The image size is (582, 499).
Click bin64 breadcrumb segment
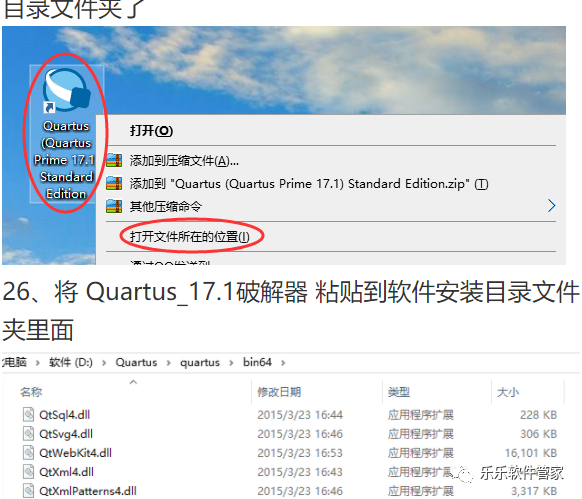coord(257,362)
